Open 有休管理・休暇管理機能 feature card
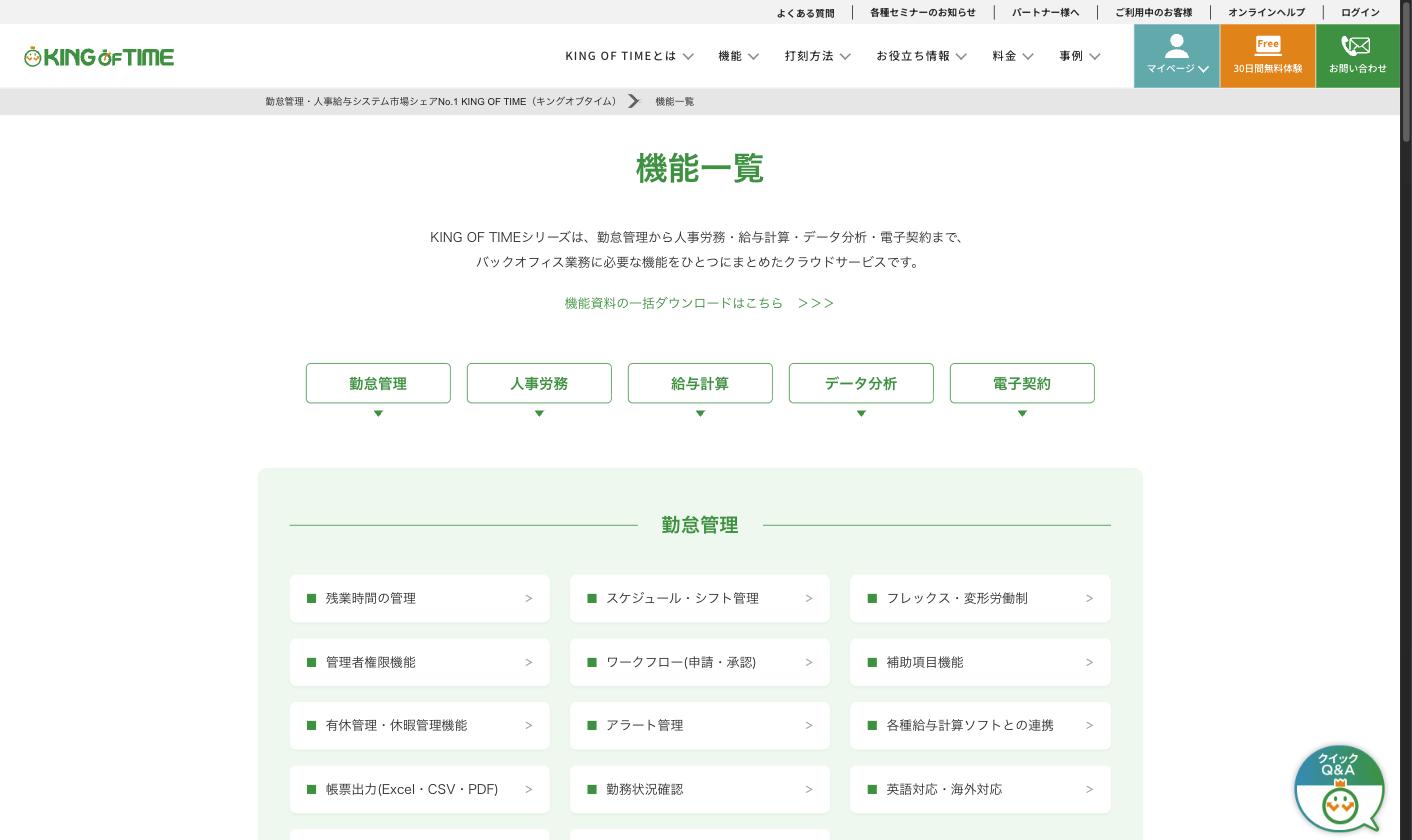The image size is (1412, 840). [x=420, y=725]
